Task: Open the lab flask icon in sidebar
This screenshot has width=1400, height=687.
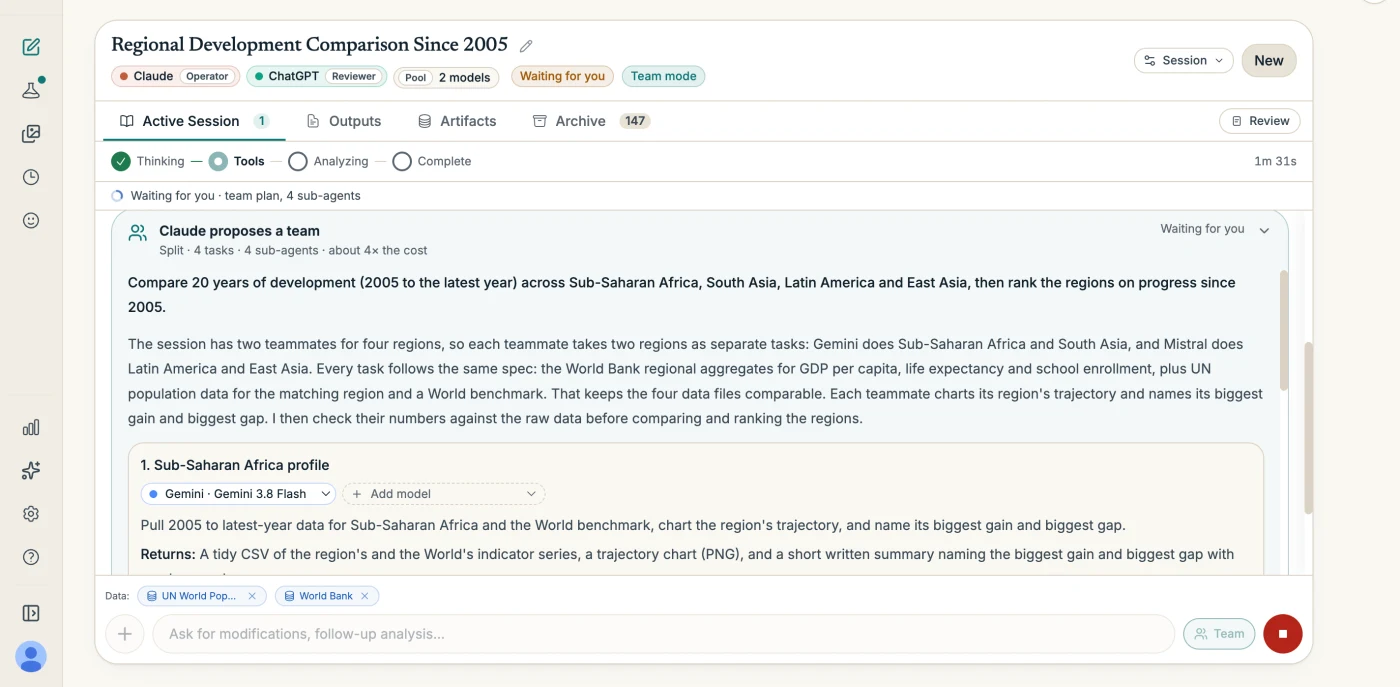Action: click(31, 90)
